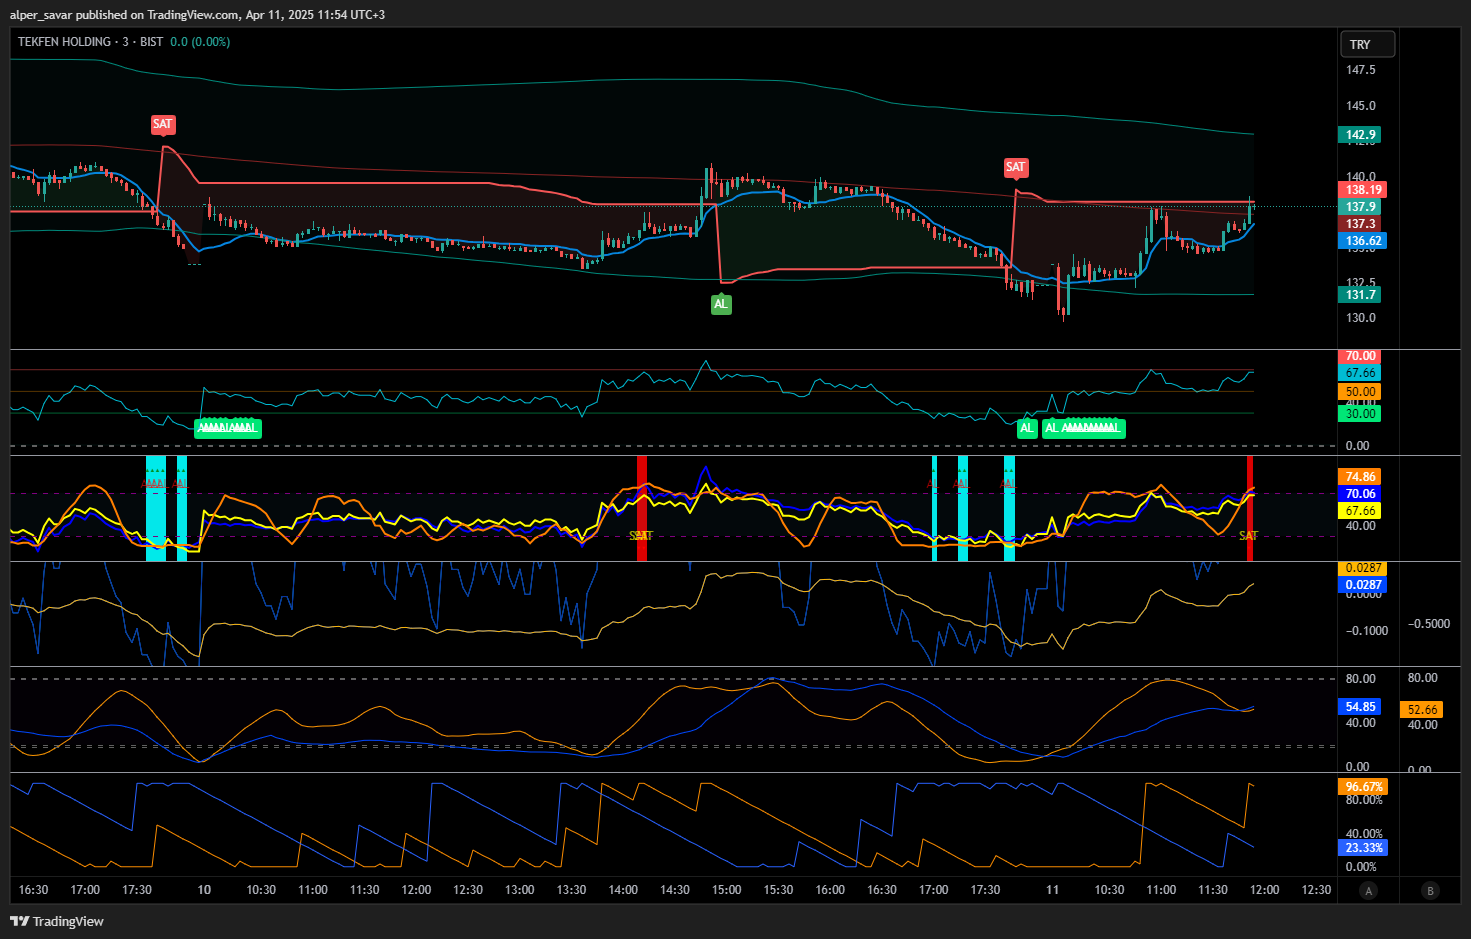
Task: Click the blue 54.85 value tag
Action: [x=1360, y=707]
